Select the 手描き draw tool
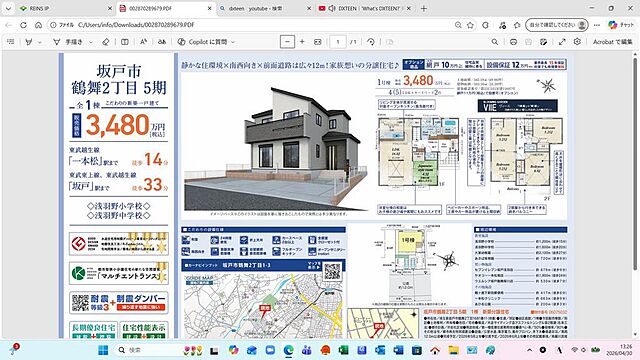640x360 pixels. click(68, 42)
